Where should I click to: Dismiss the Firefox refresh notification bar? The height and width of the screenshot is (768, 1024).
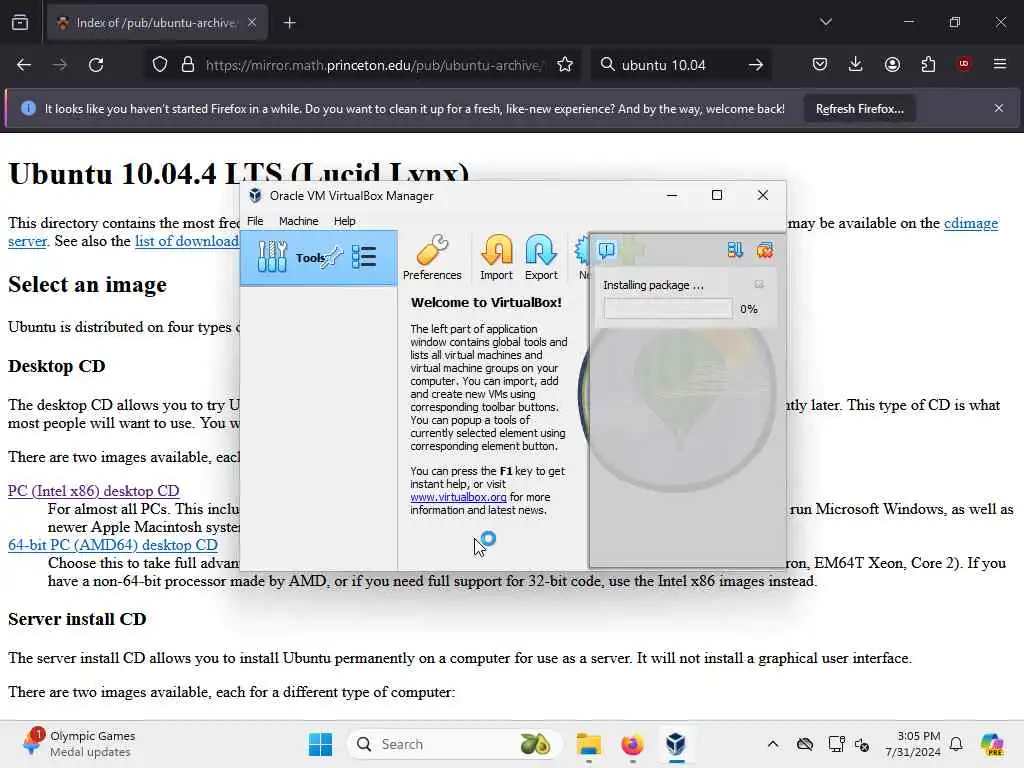pos(999,108)
